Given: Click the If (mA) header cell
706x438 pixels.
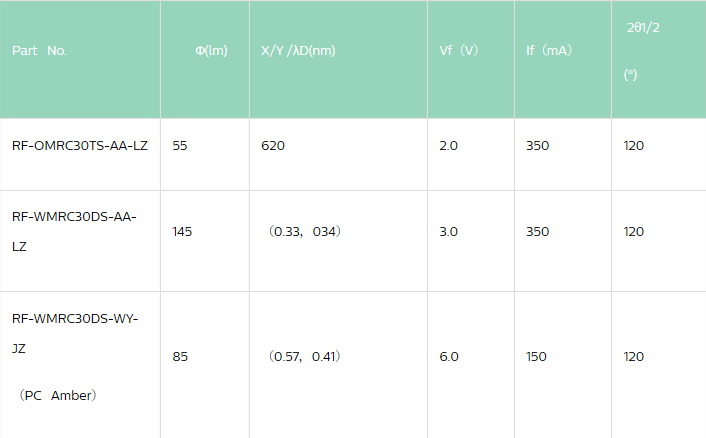Looking at the screenshot, I should point(548,51).
